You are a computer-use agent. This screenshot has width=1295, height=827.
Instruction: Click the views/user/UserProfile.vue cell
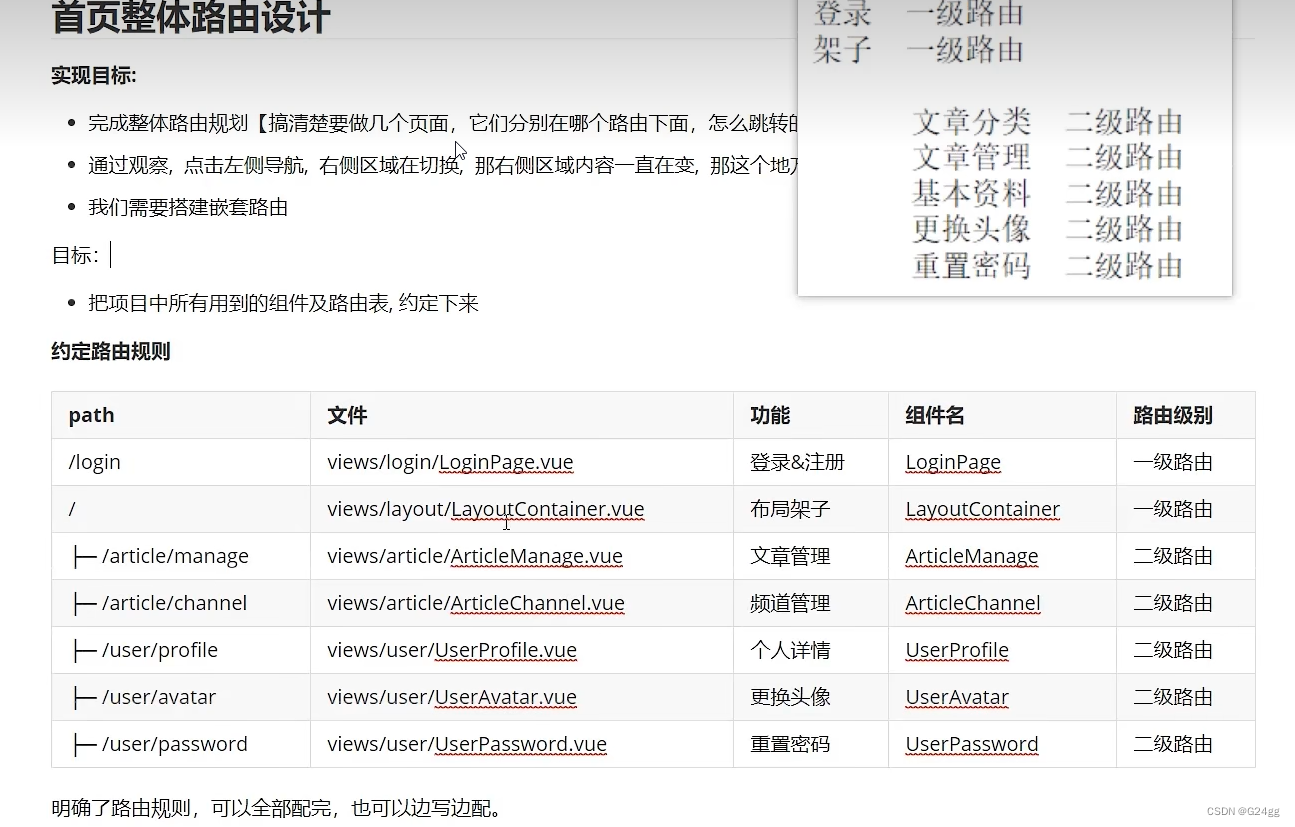coord(522,650)
